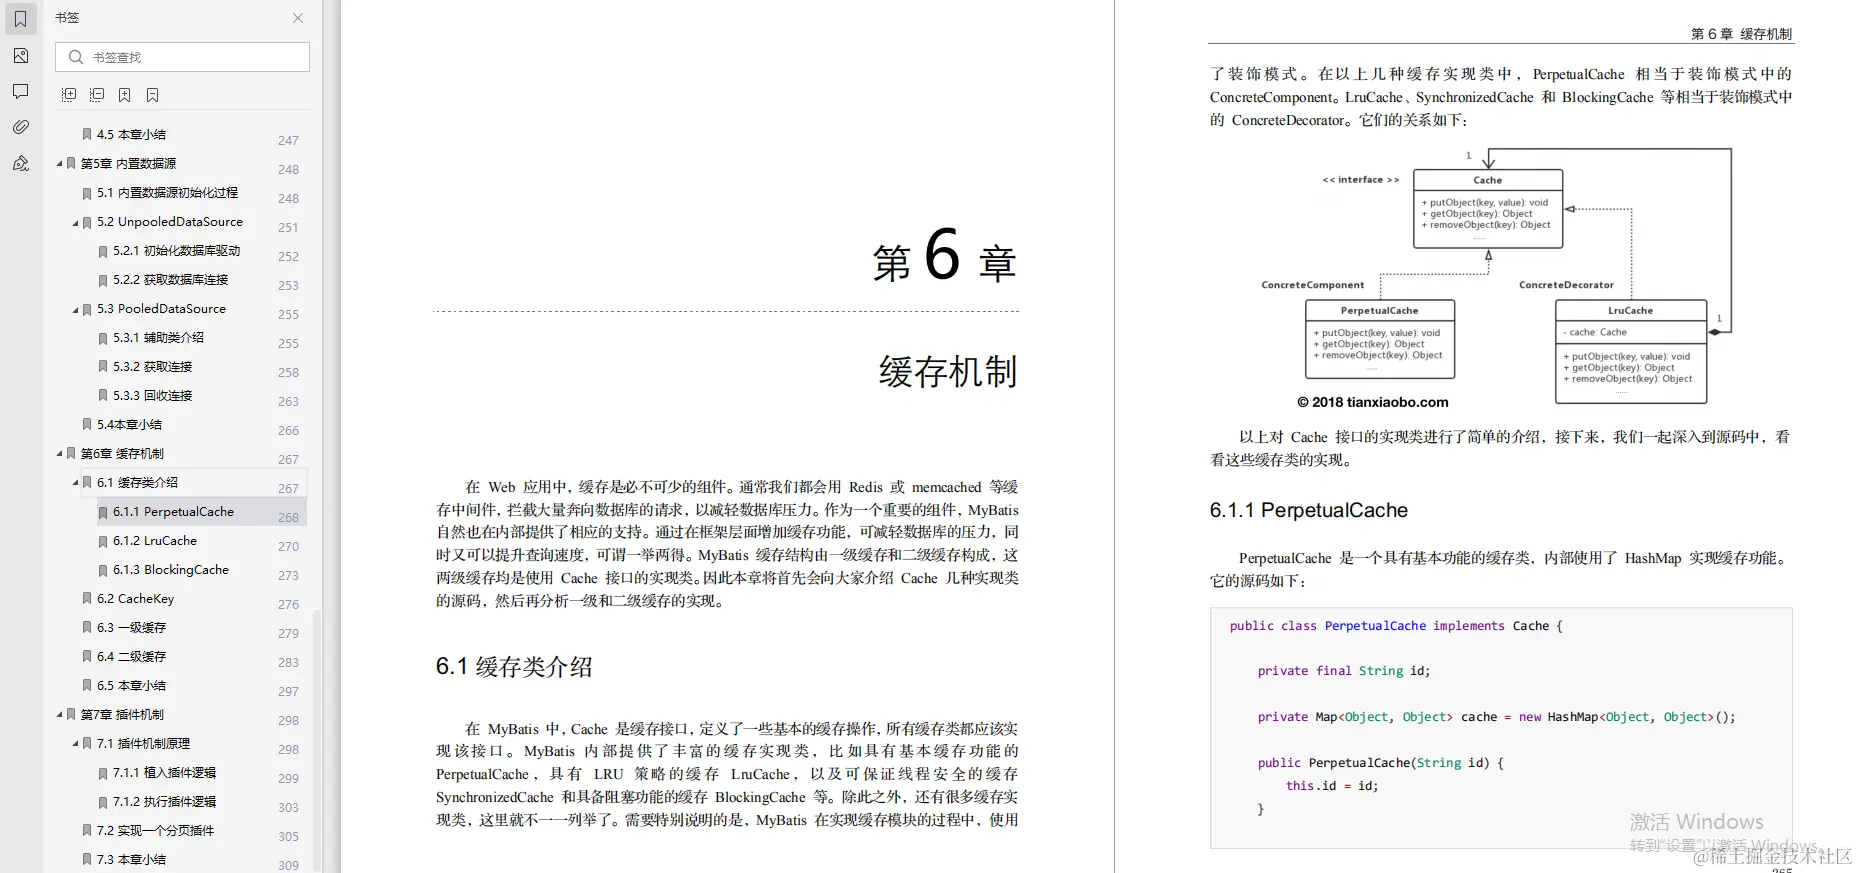Add a new bookmark icon
Viewport: 1859px width, 873px height.
[x=124, y=95]
